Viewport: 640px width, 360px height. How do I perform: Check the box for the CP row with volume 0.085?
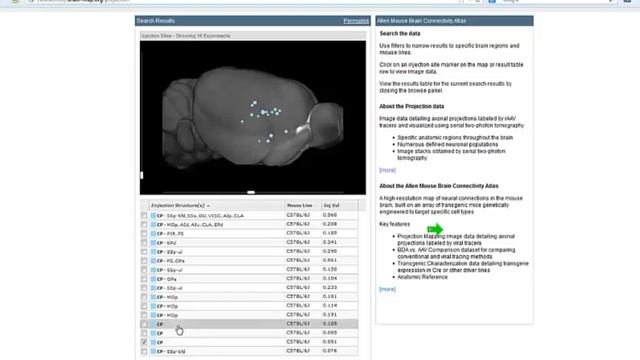click(144, 333)
